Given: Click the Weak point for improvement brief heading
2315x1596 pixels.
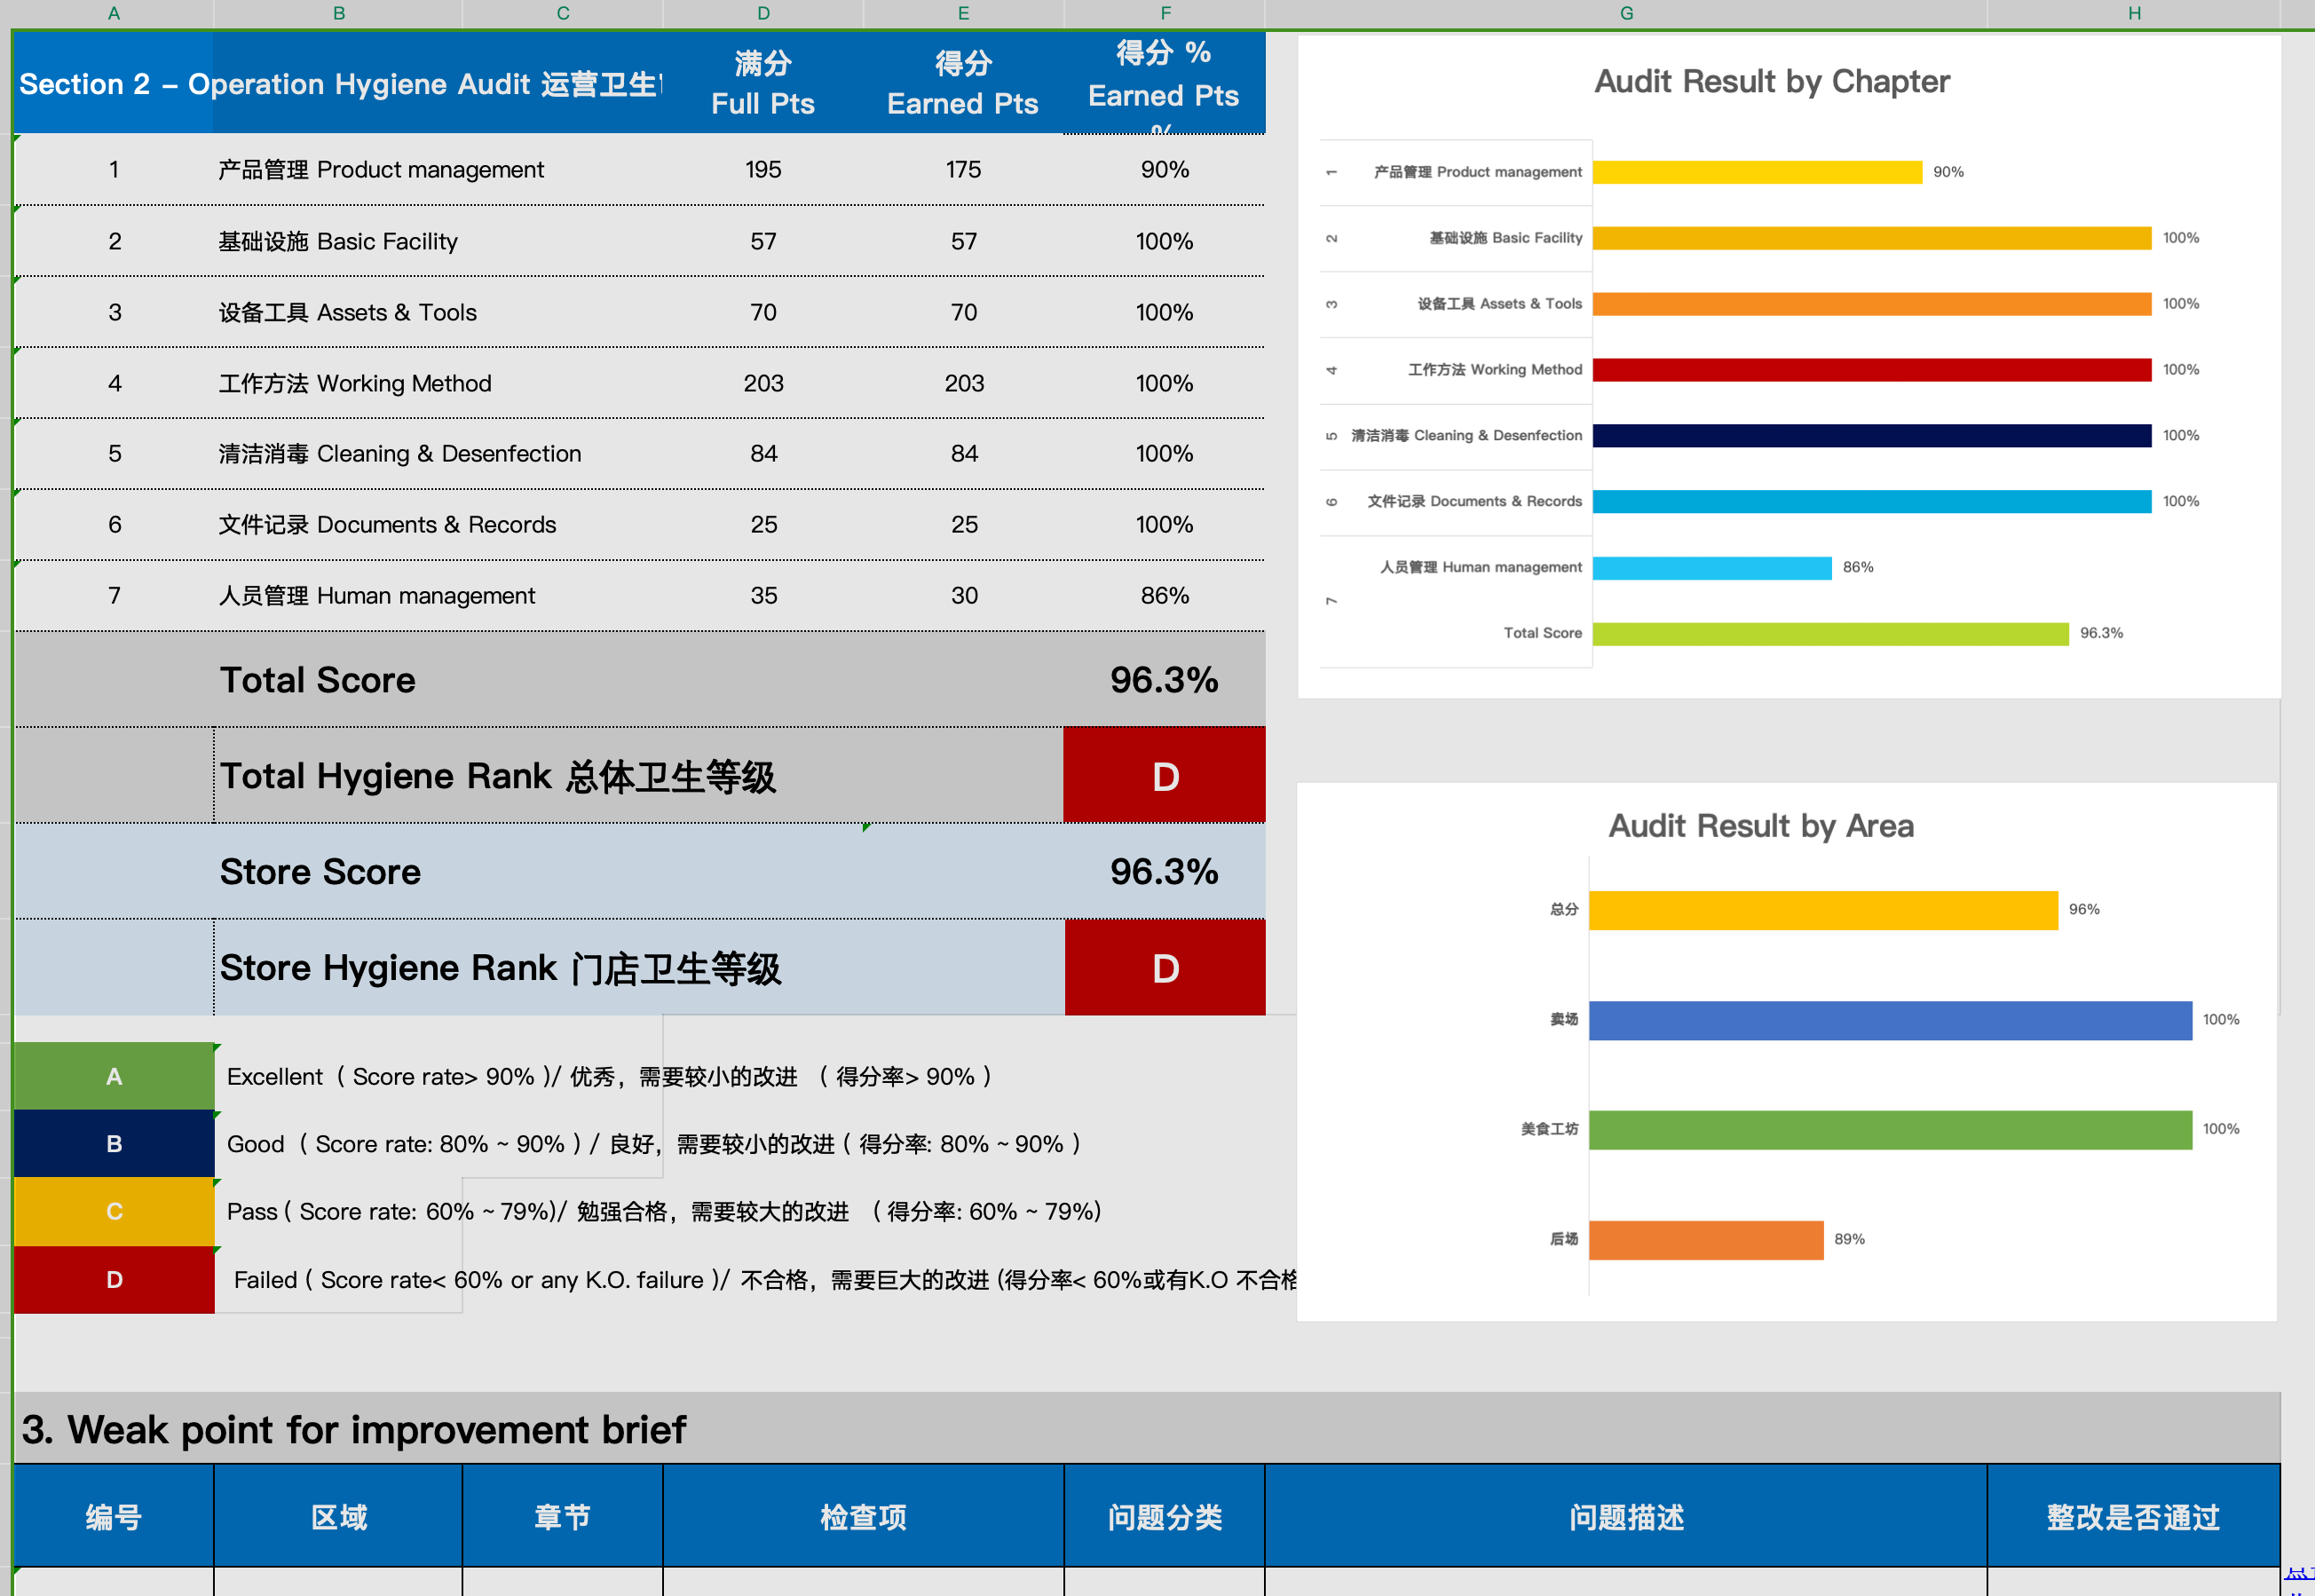Looking at the screenshot, I should click(x=354, y=1430).
